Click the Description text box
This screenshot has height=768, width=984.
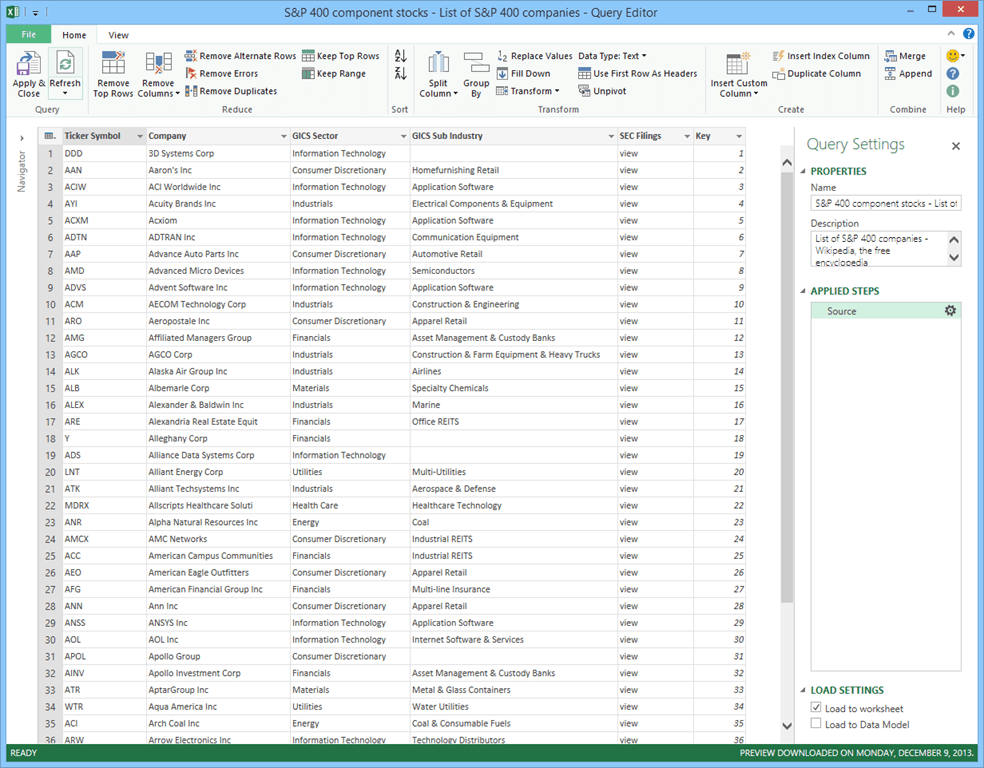879,249
